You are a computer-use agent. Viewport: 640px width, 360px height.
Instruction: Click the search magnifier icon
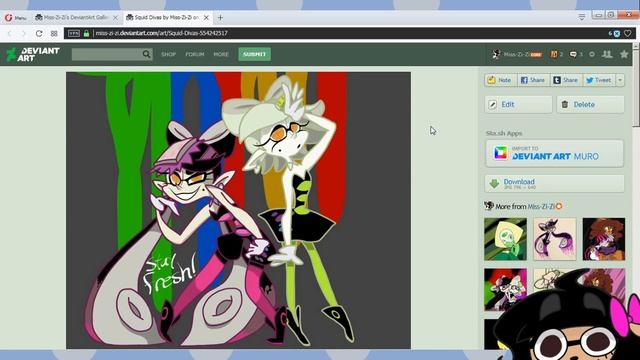(147, 54)
